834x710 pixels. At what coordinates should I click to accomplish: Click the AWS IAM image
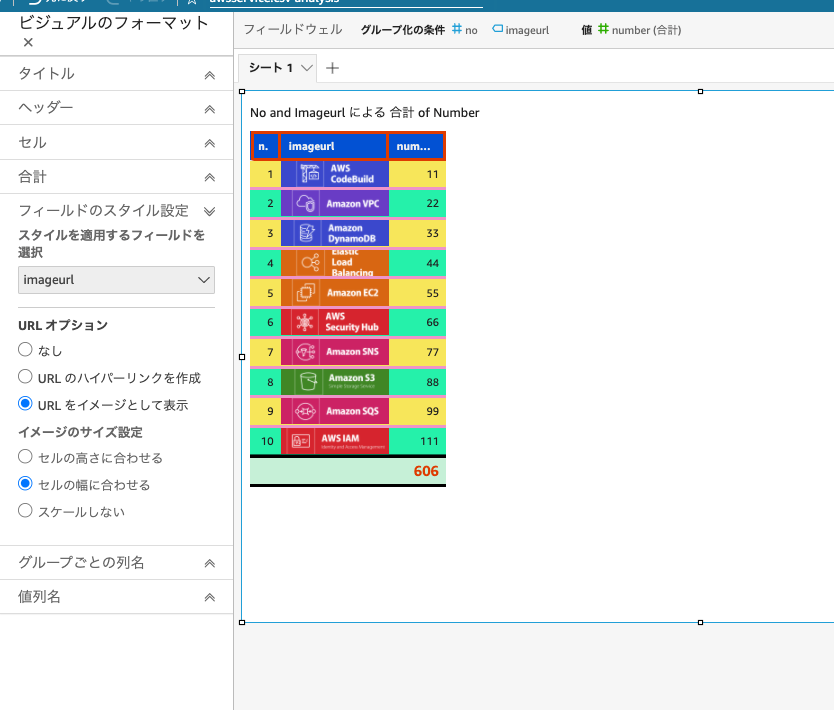click(x=335, y=441)
